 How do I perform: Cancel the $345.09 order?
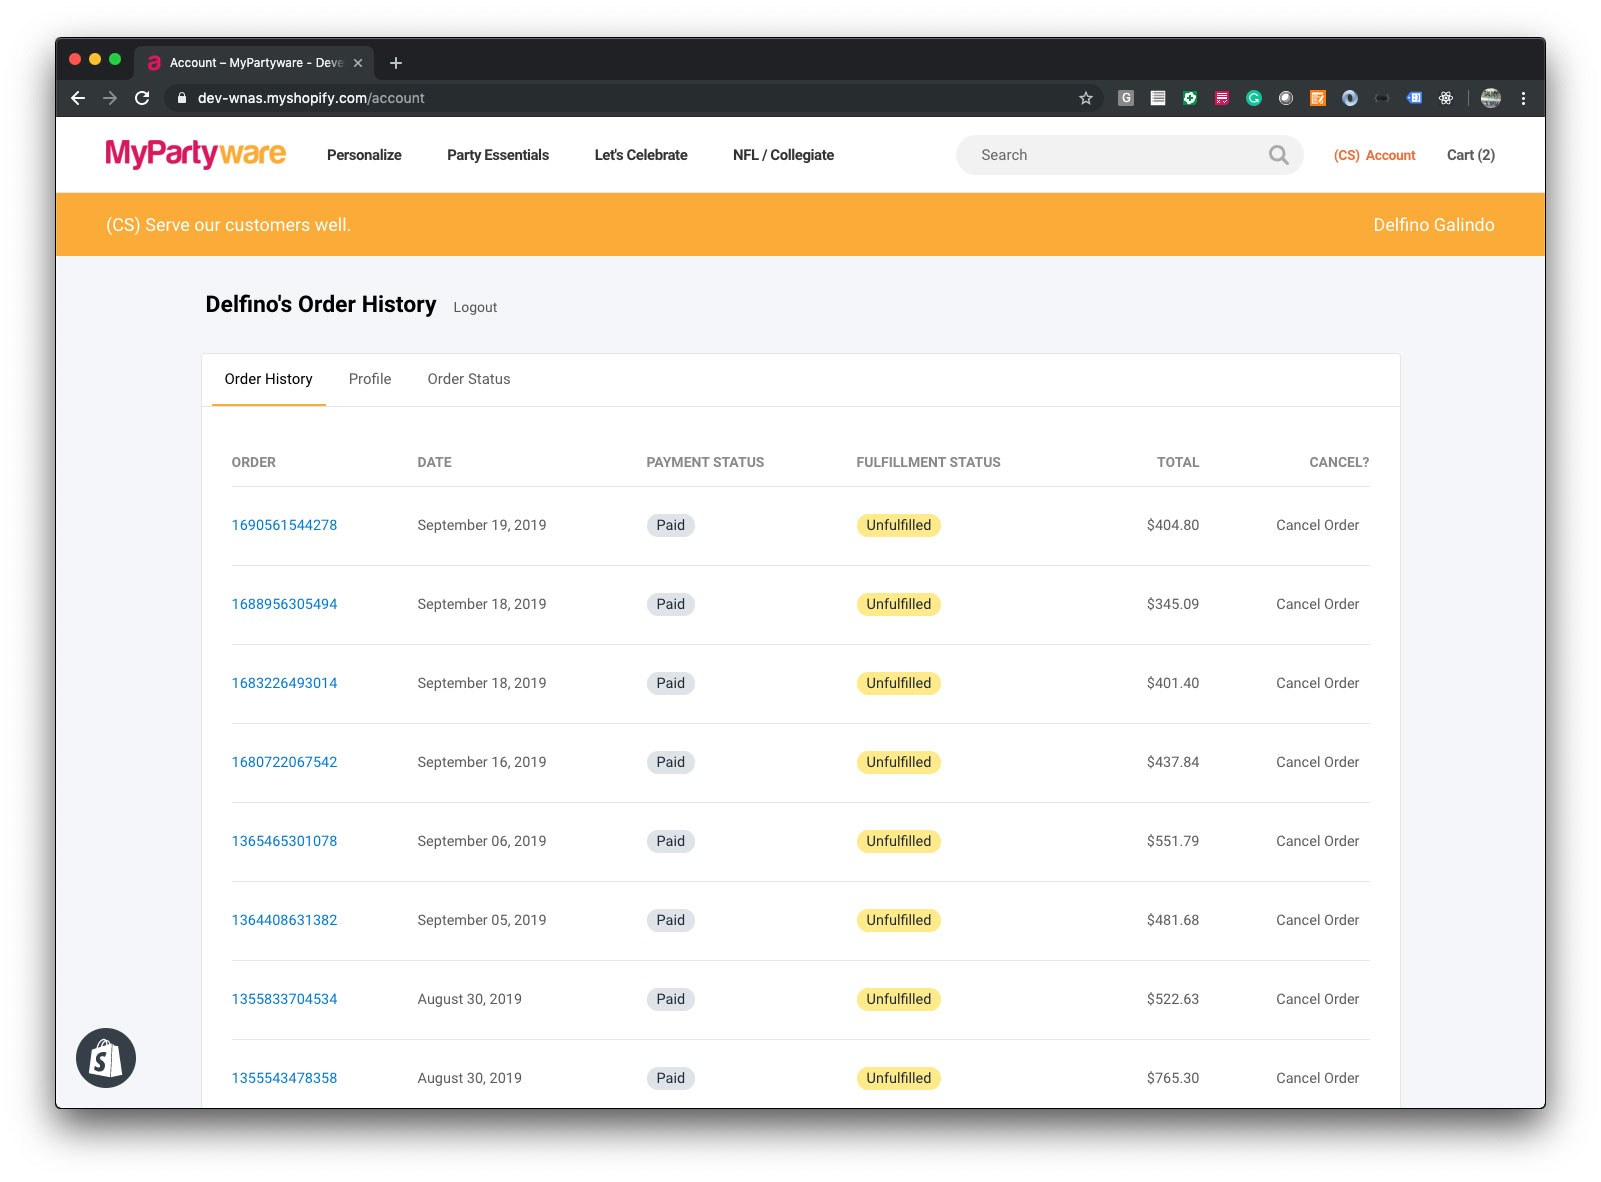click(x=1317, y=604)
